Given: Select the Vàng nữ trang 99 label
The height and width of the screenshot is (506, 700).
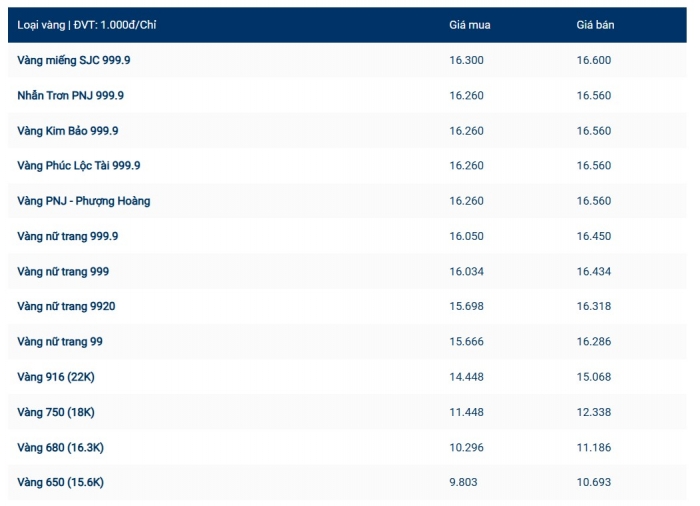Looking at the screenshot, I should [60, 342].
